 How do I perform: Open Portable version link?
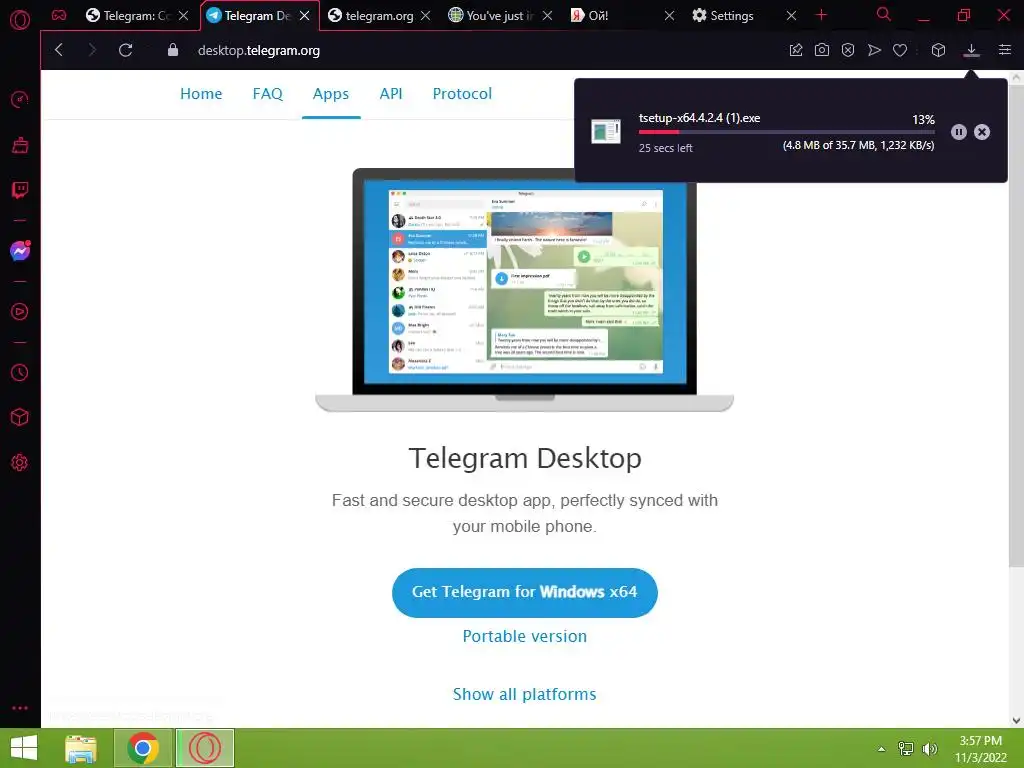(x=524, y=636)
